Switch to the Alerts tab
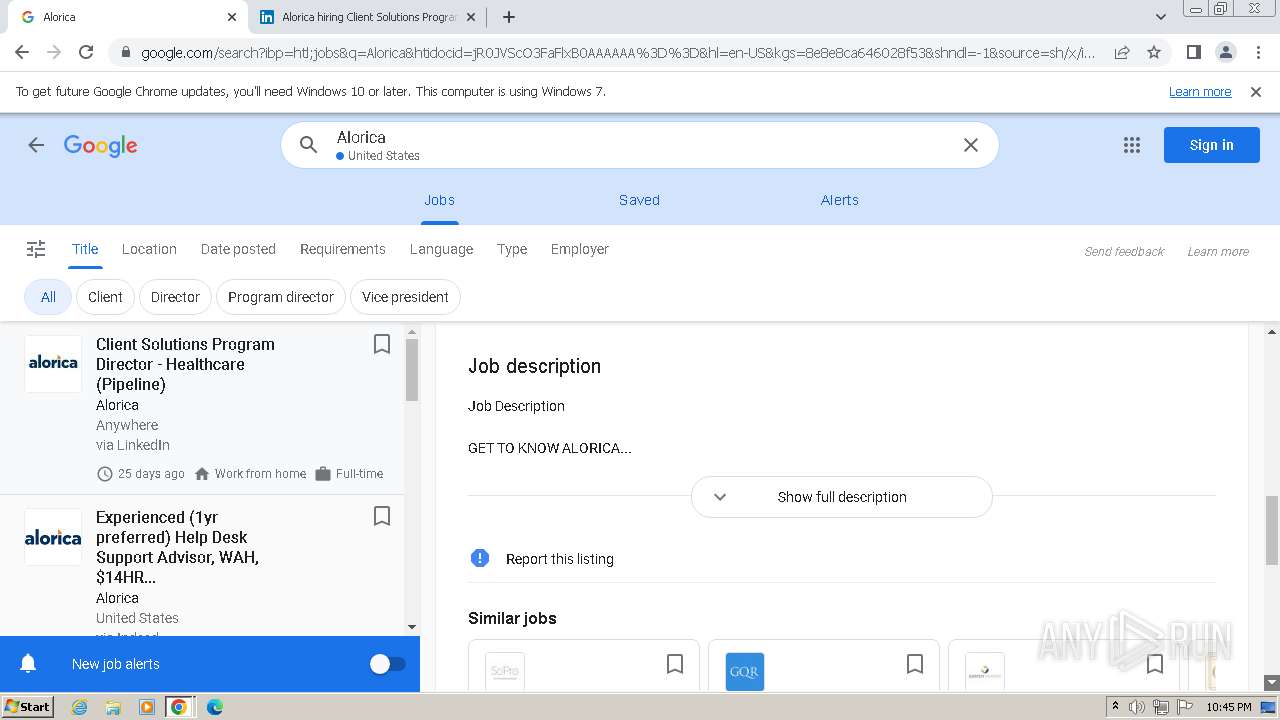This screenshot has width=1280, height=720. point(840,200)
